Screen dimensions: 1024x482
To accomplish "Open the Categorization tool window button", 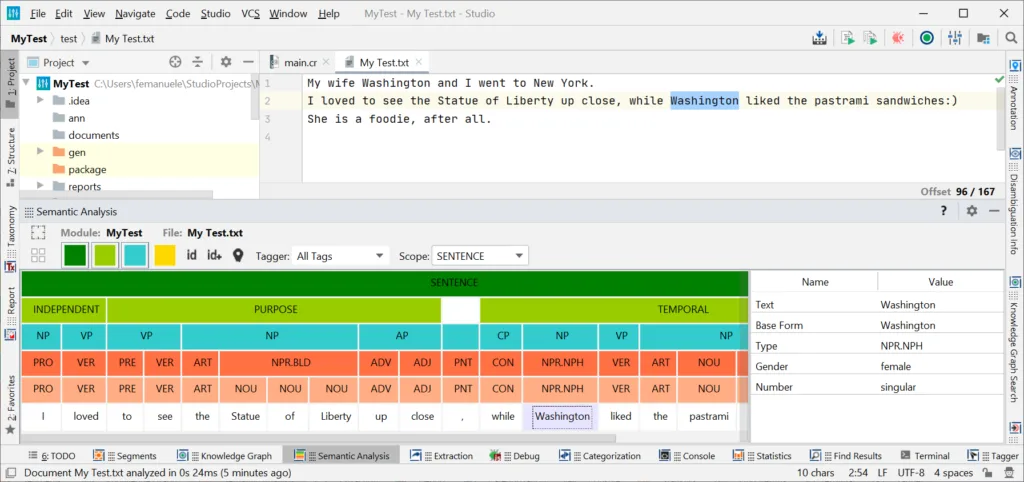I will 601,456.
